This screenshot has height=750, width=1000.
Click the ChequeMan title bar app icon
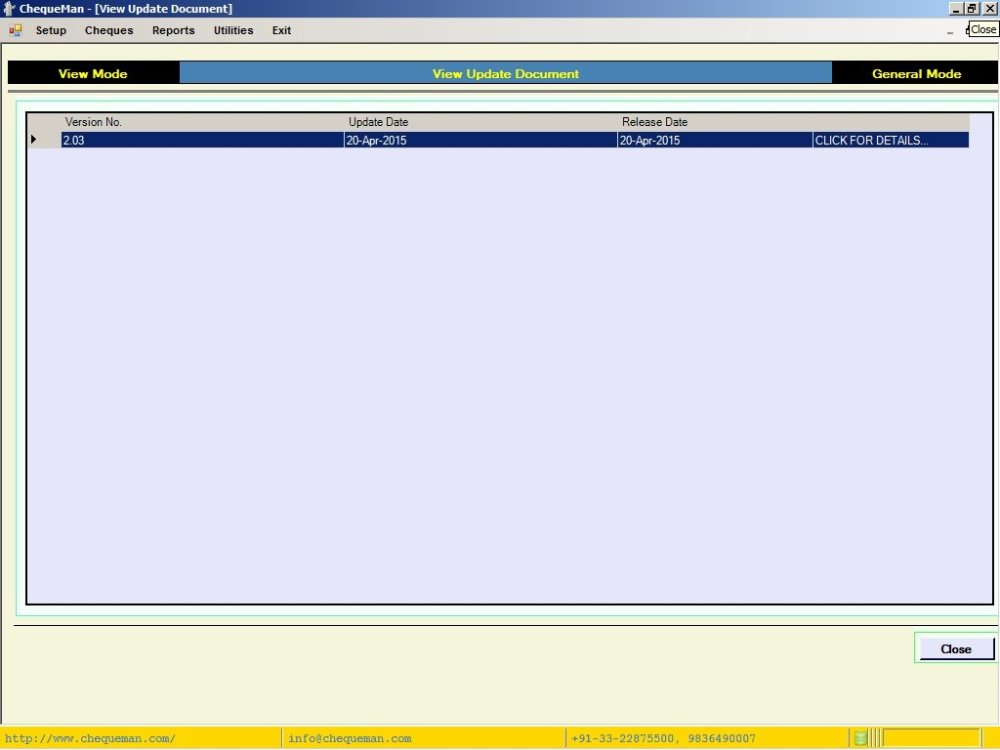8,8
